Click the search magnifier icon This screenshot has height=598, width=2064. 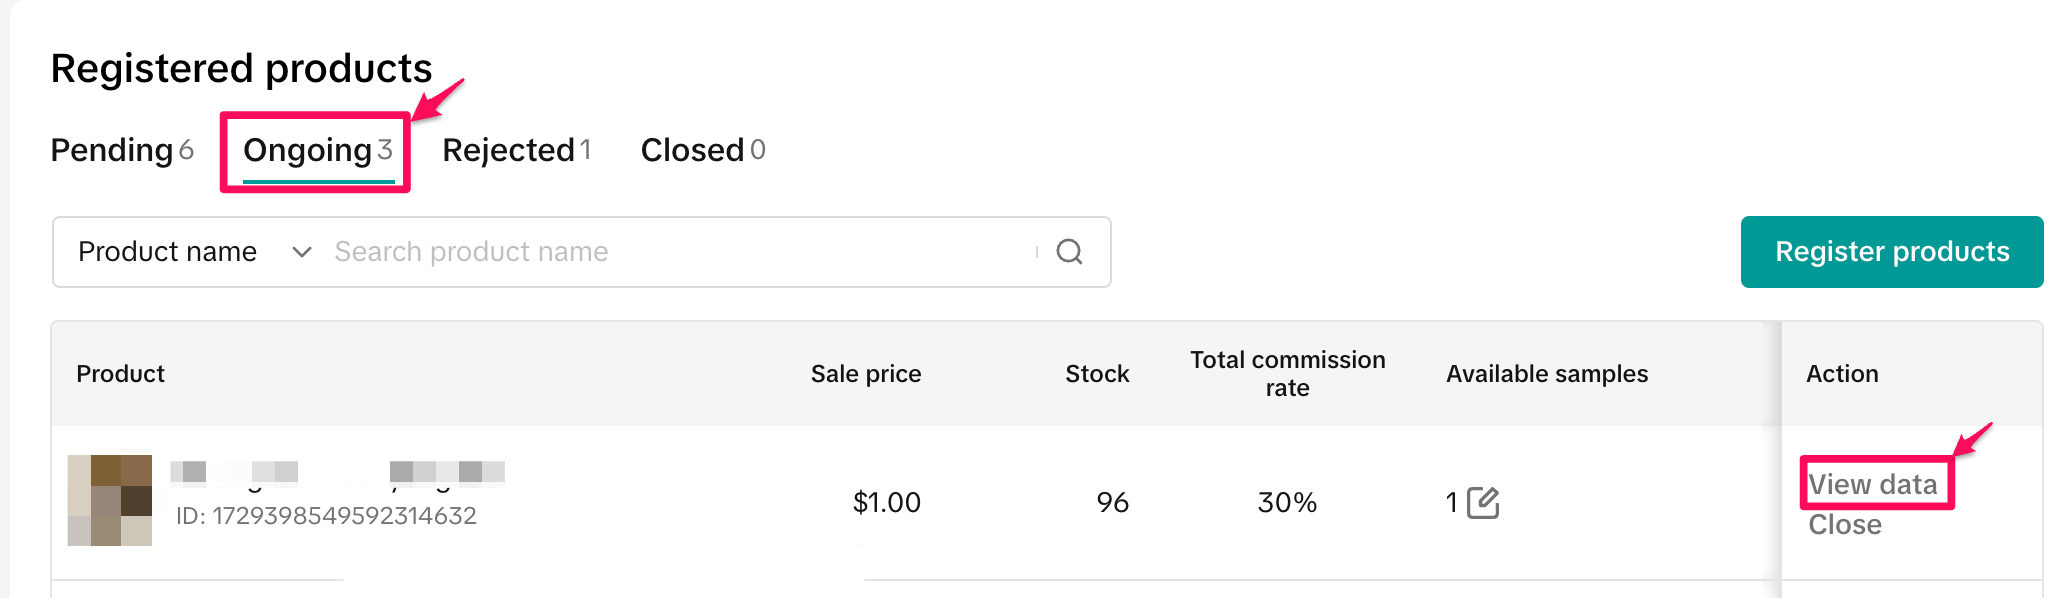pos(1069,252)
